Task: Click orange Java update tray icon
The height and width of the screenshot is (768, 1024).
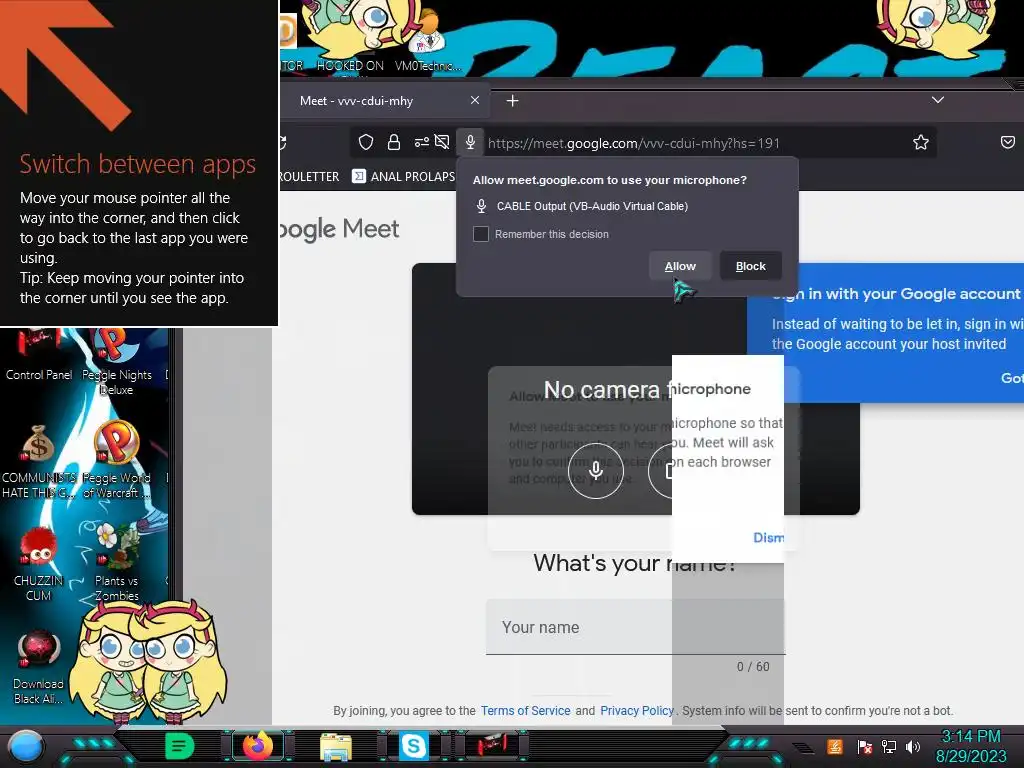Action: click(835, 746)
